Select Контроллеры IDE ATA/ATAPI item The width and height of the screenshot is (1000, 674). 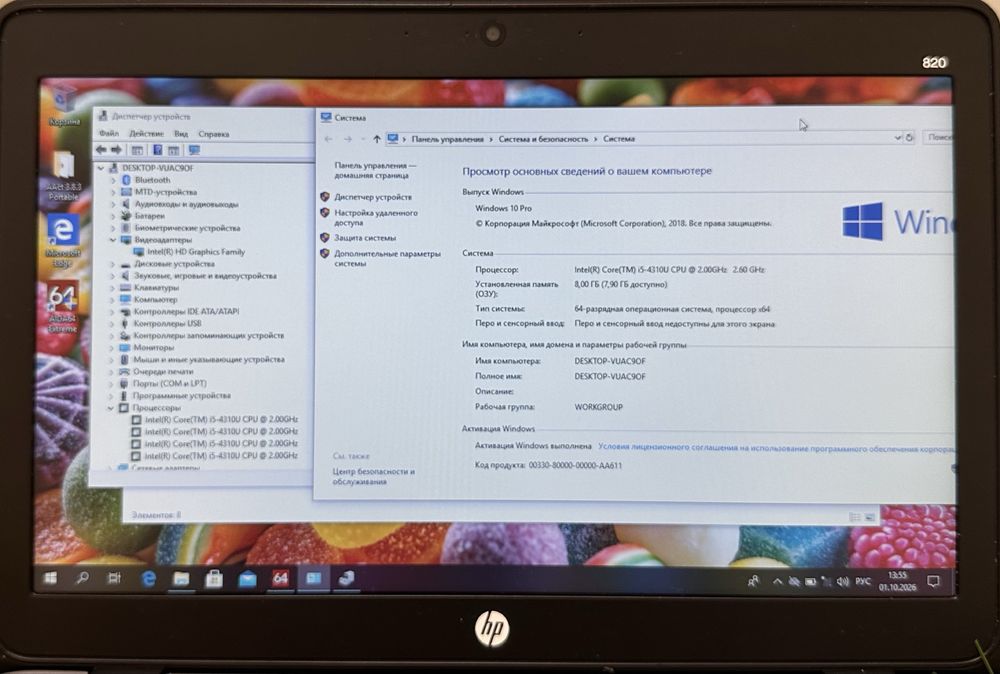click(186, 312)
